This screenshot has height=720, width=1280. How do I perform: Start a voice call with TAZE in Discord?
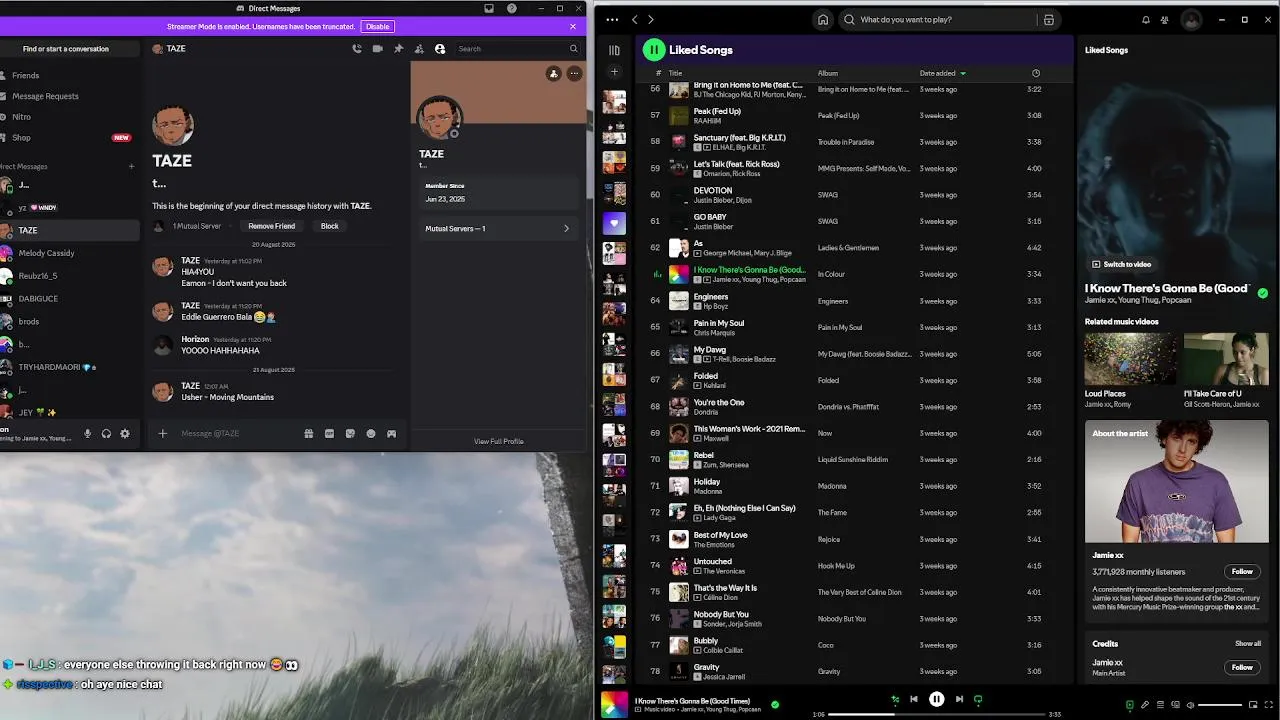point(357,48)
